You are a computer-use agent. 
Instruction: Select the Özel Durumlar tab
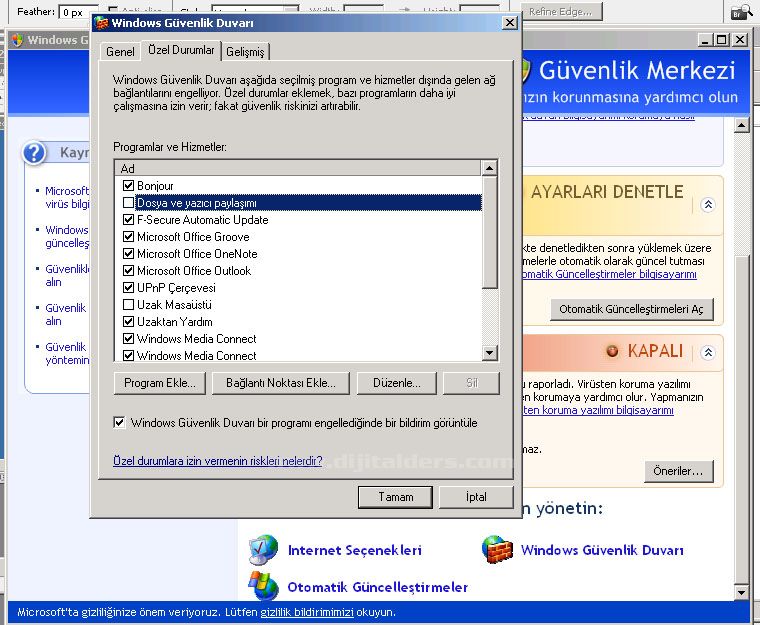(x=181, y=50)
